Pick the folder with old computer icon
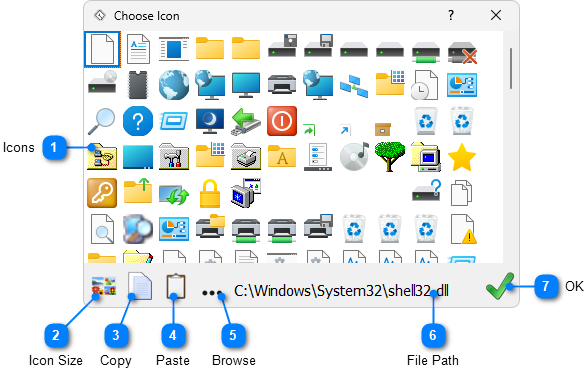 [426, 156]
